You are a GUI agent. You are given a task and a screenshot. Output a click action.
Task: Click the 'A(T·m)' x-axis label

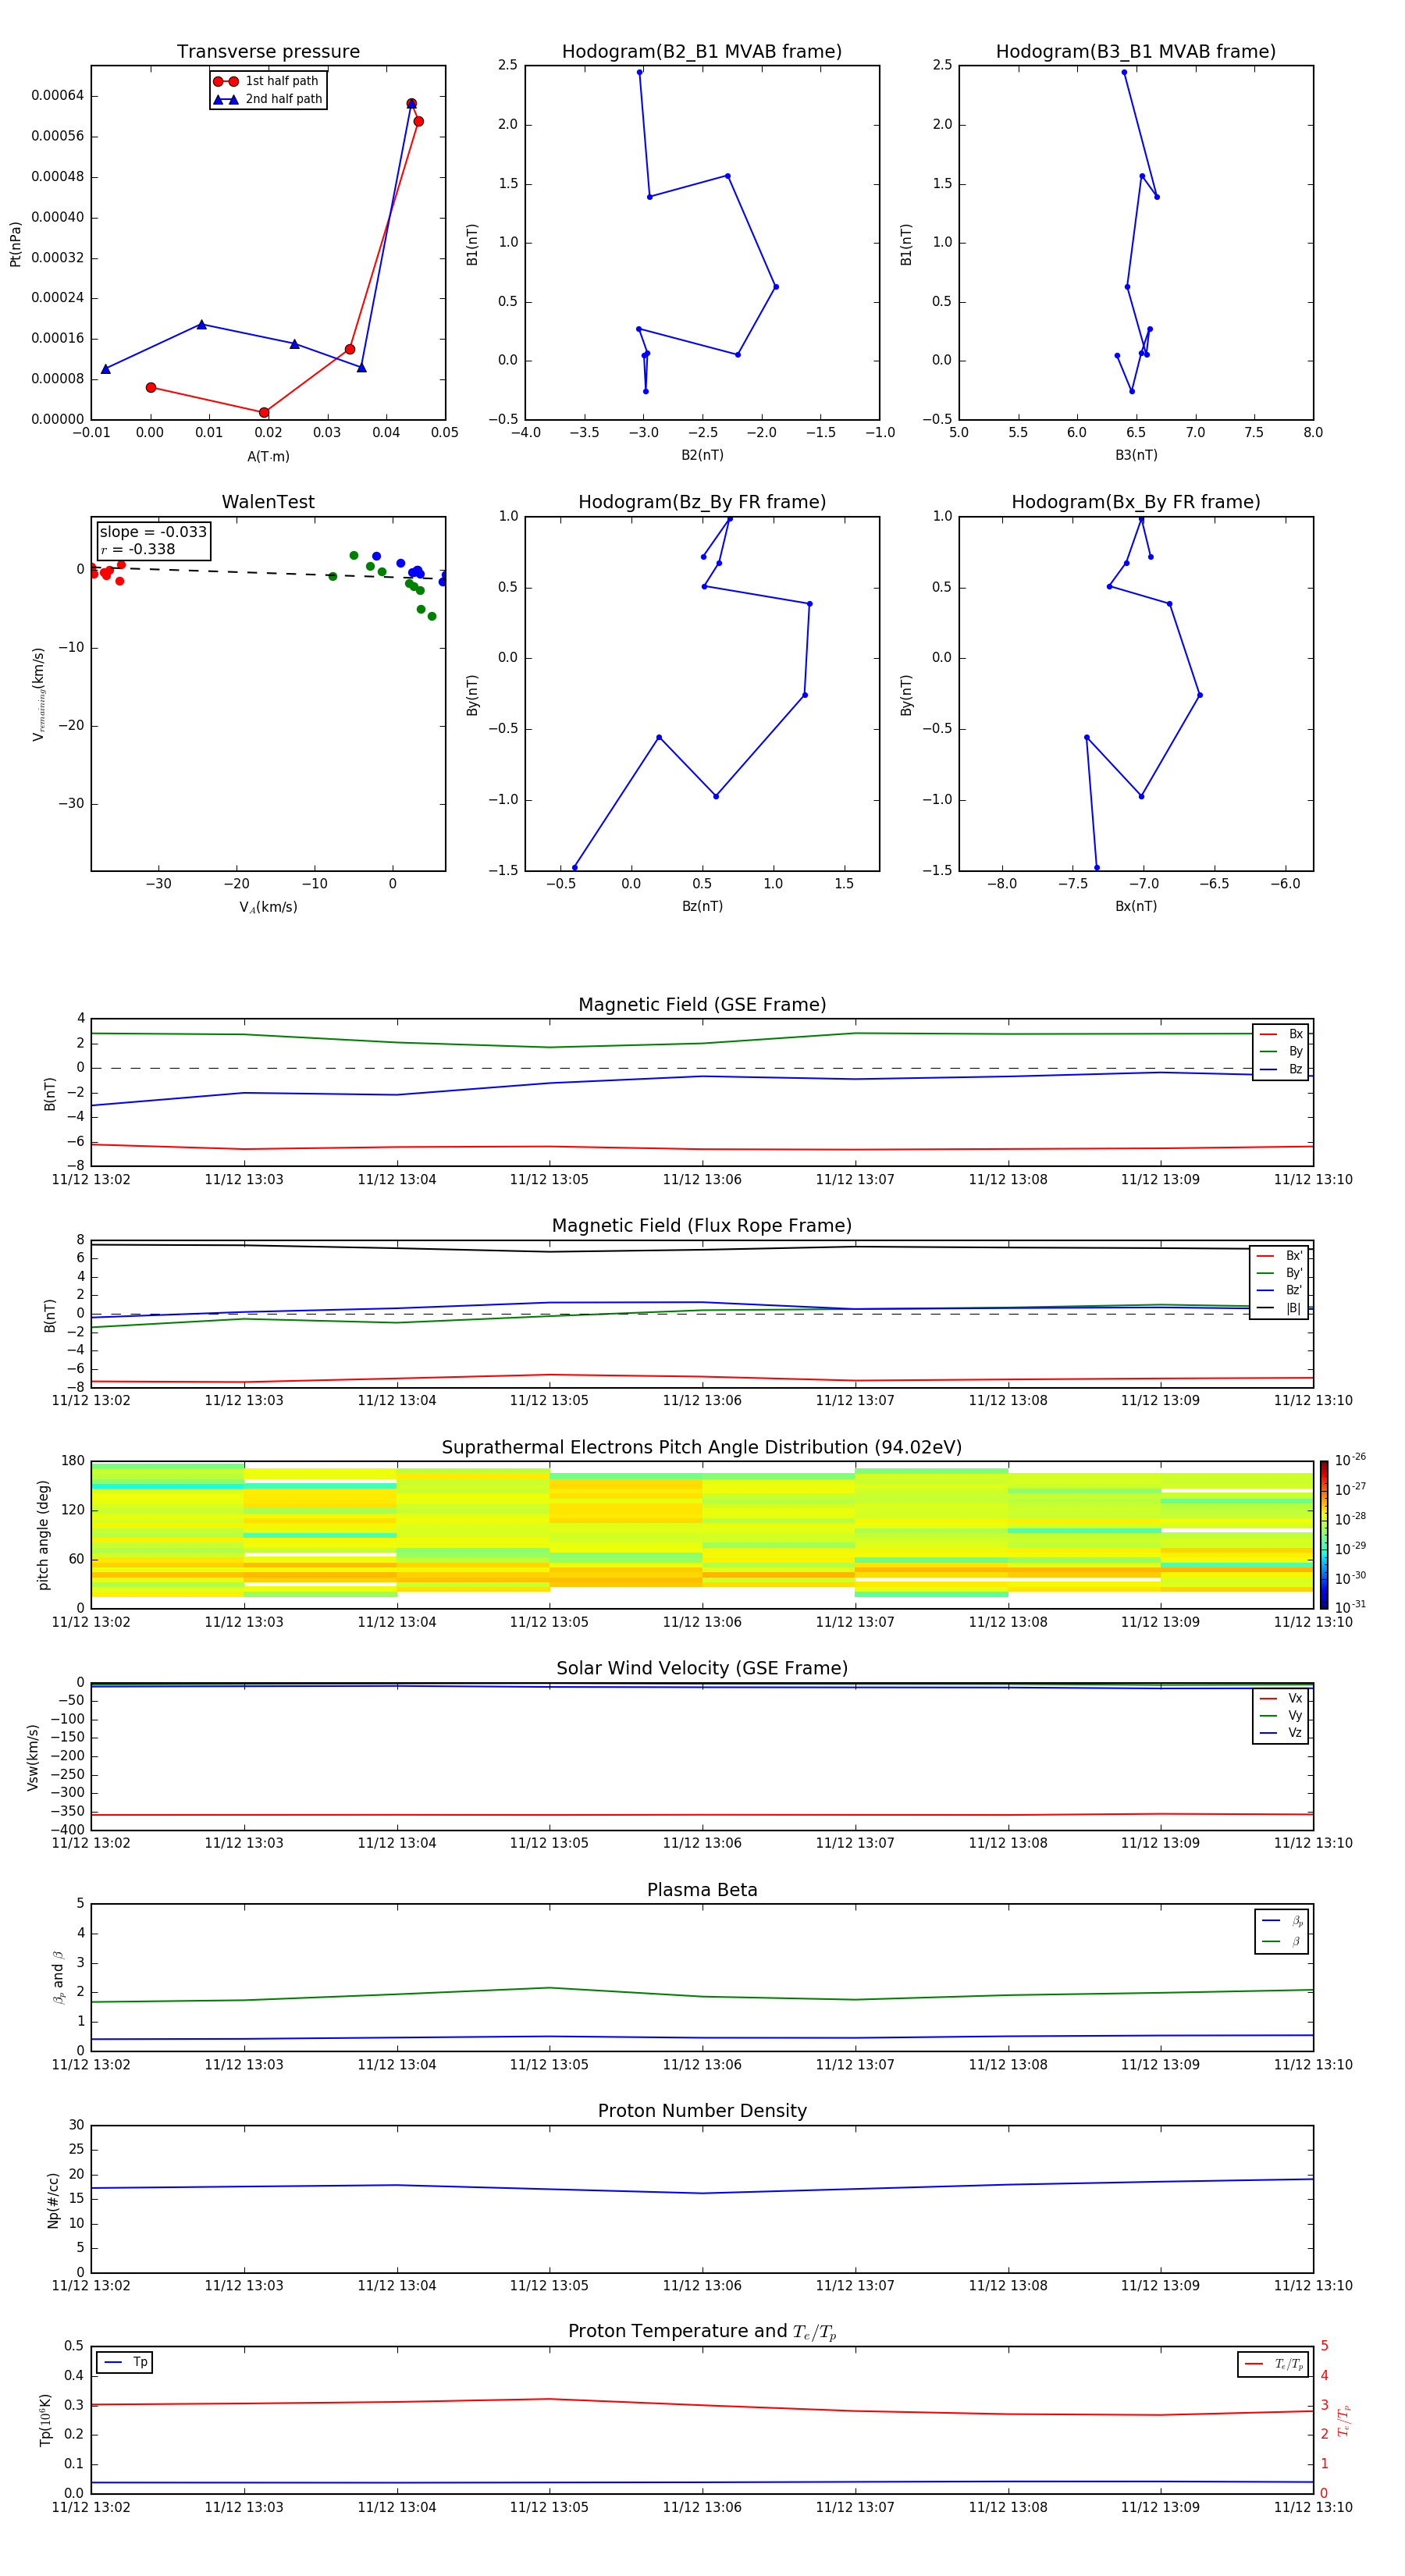click(x=268, y=456)
